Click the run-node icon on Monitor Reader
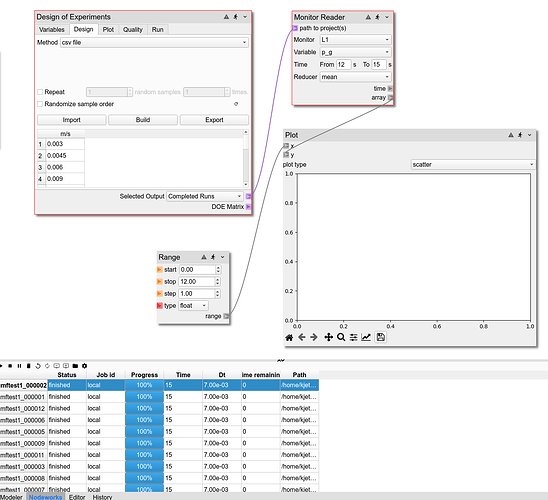The height and width of the screenshot is (500, 548). [377, 17]
